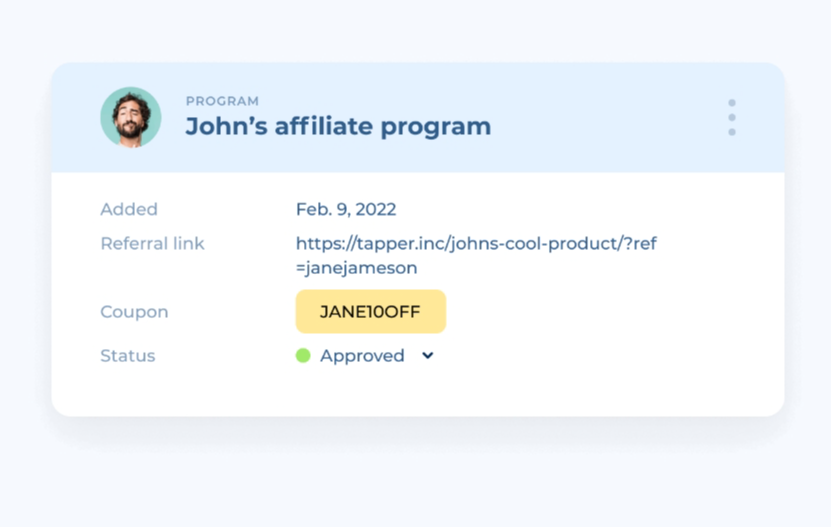Click the Coupon field label

(134, 311)
